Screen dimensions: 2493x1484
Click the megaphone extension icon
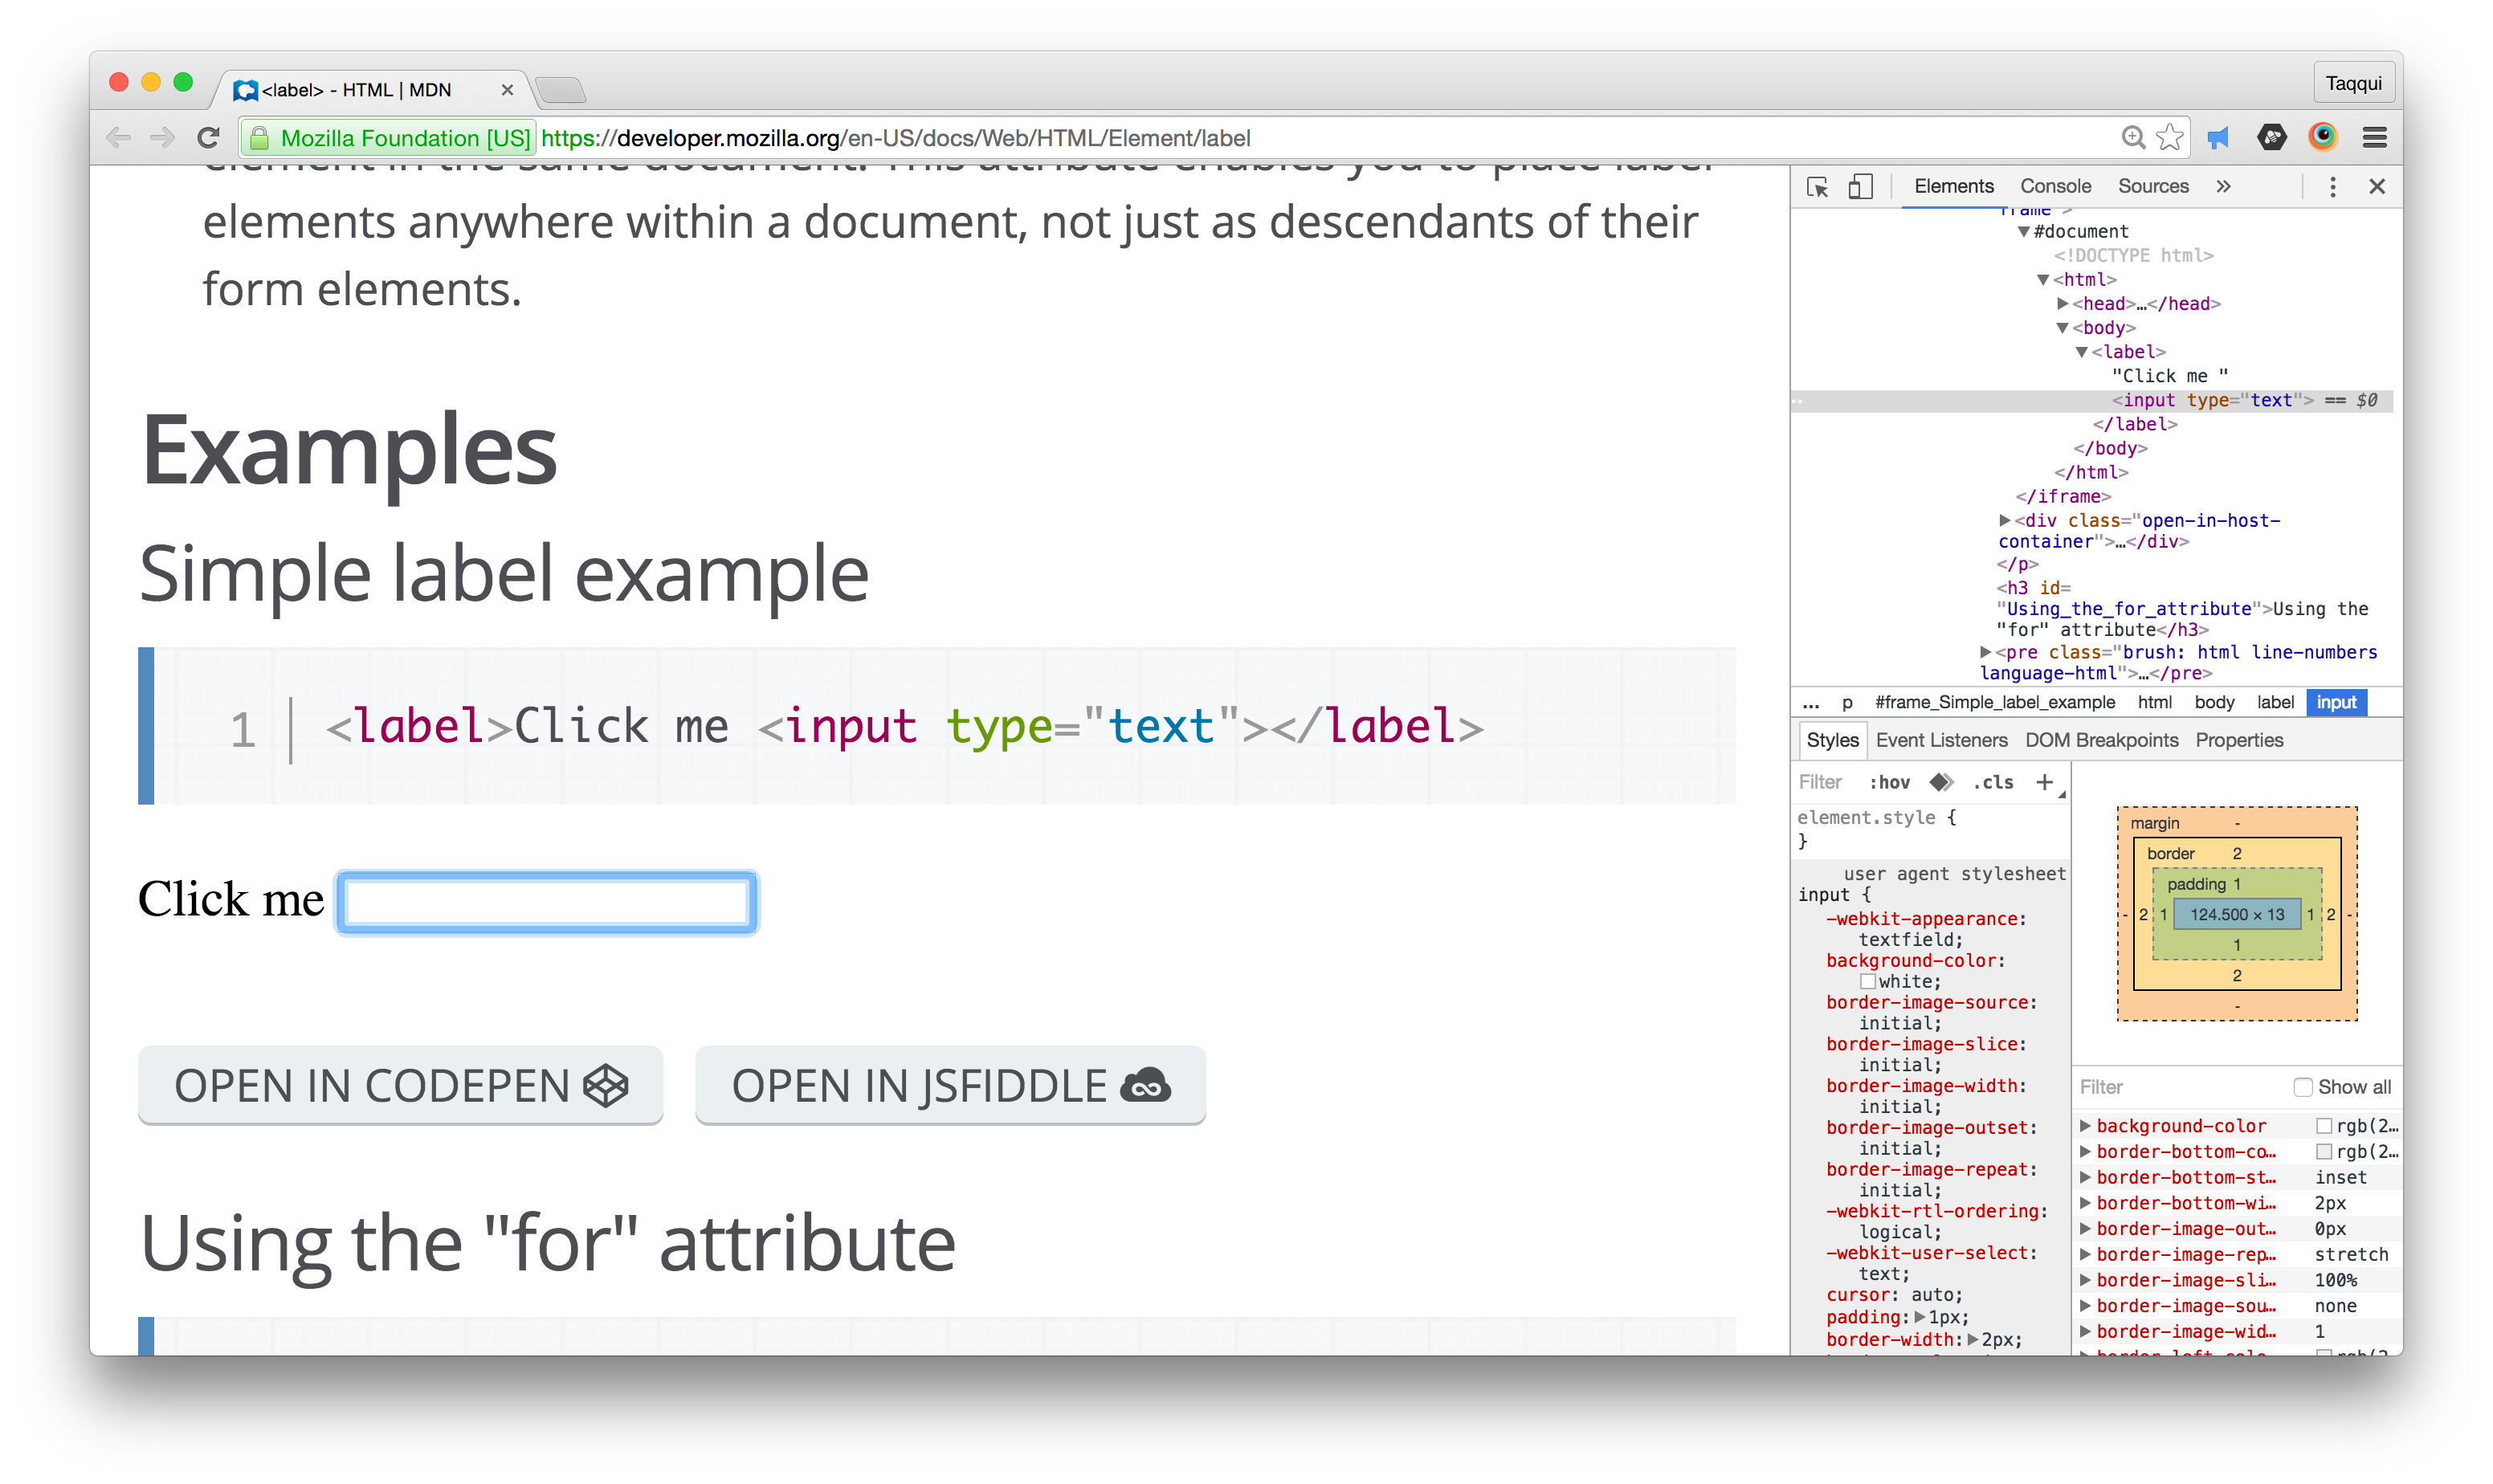(2219, 138)
